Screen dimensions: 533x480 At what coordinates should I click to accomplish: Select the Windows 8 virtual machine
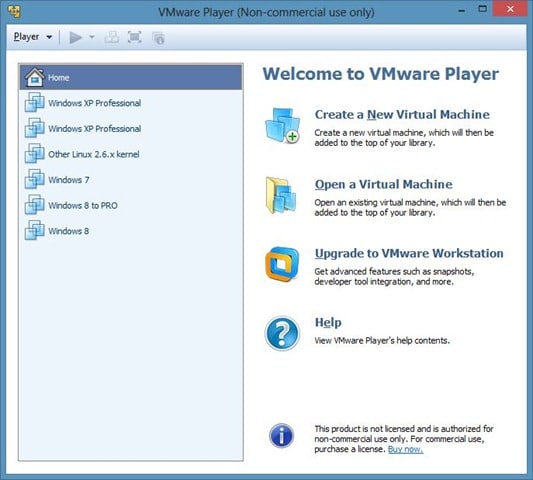131,231
